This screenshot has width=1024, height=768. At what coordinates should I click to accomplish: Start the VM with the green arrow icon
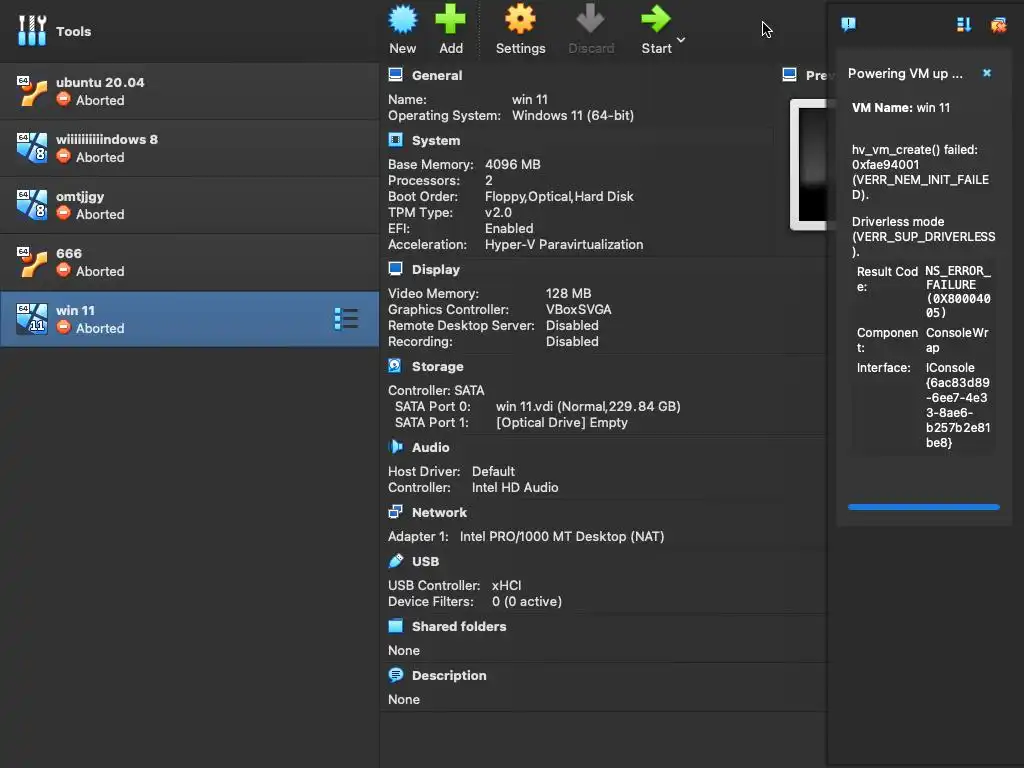[656, 19]
